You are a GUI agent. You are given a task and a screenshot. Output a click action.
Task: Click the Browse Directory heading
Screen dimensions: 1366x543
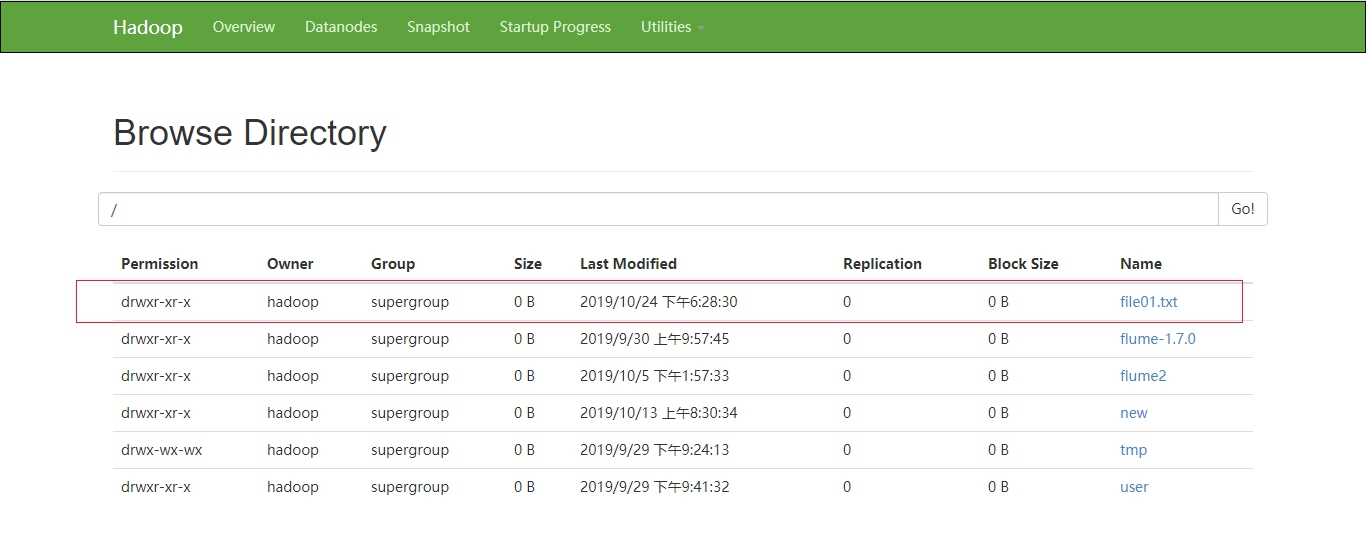tap(250, 133)
